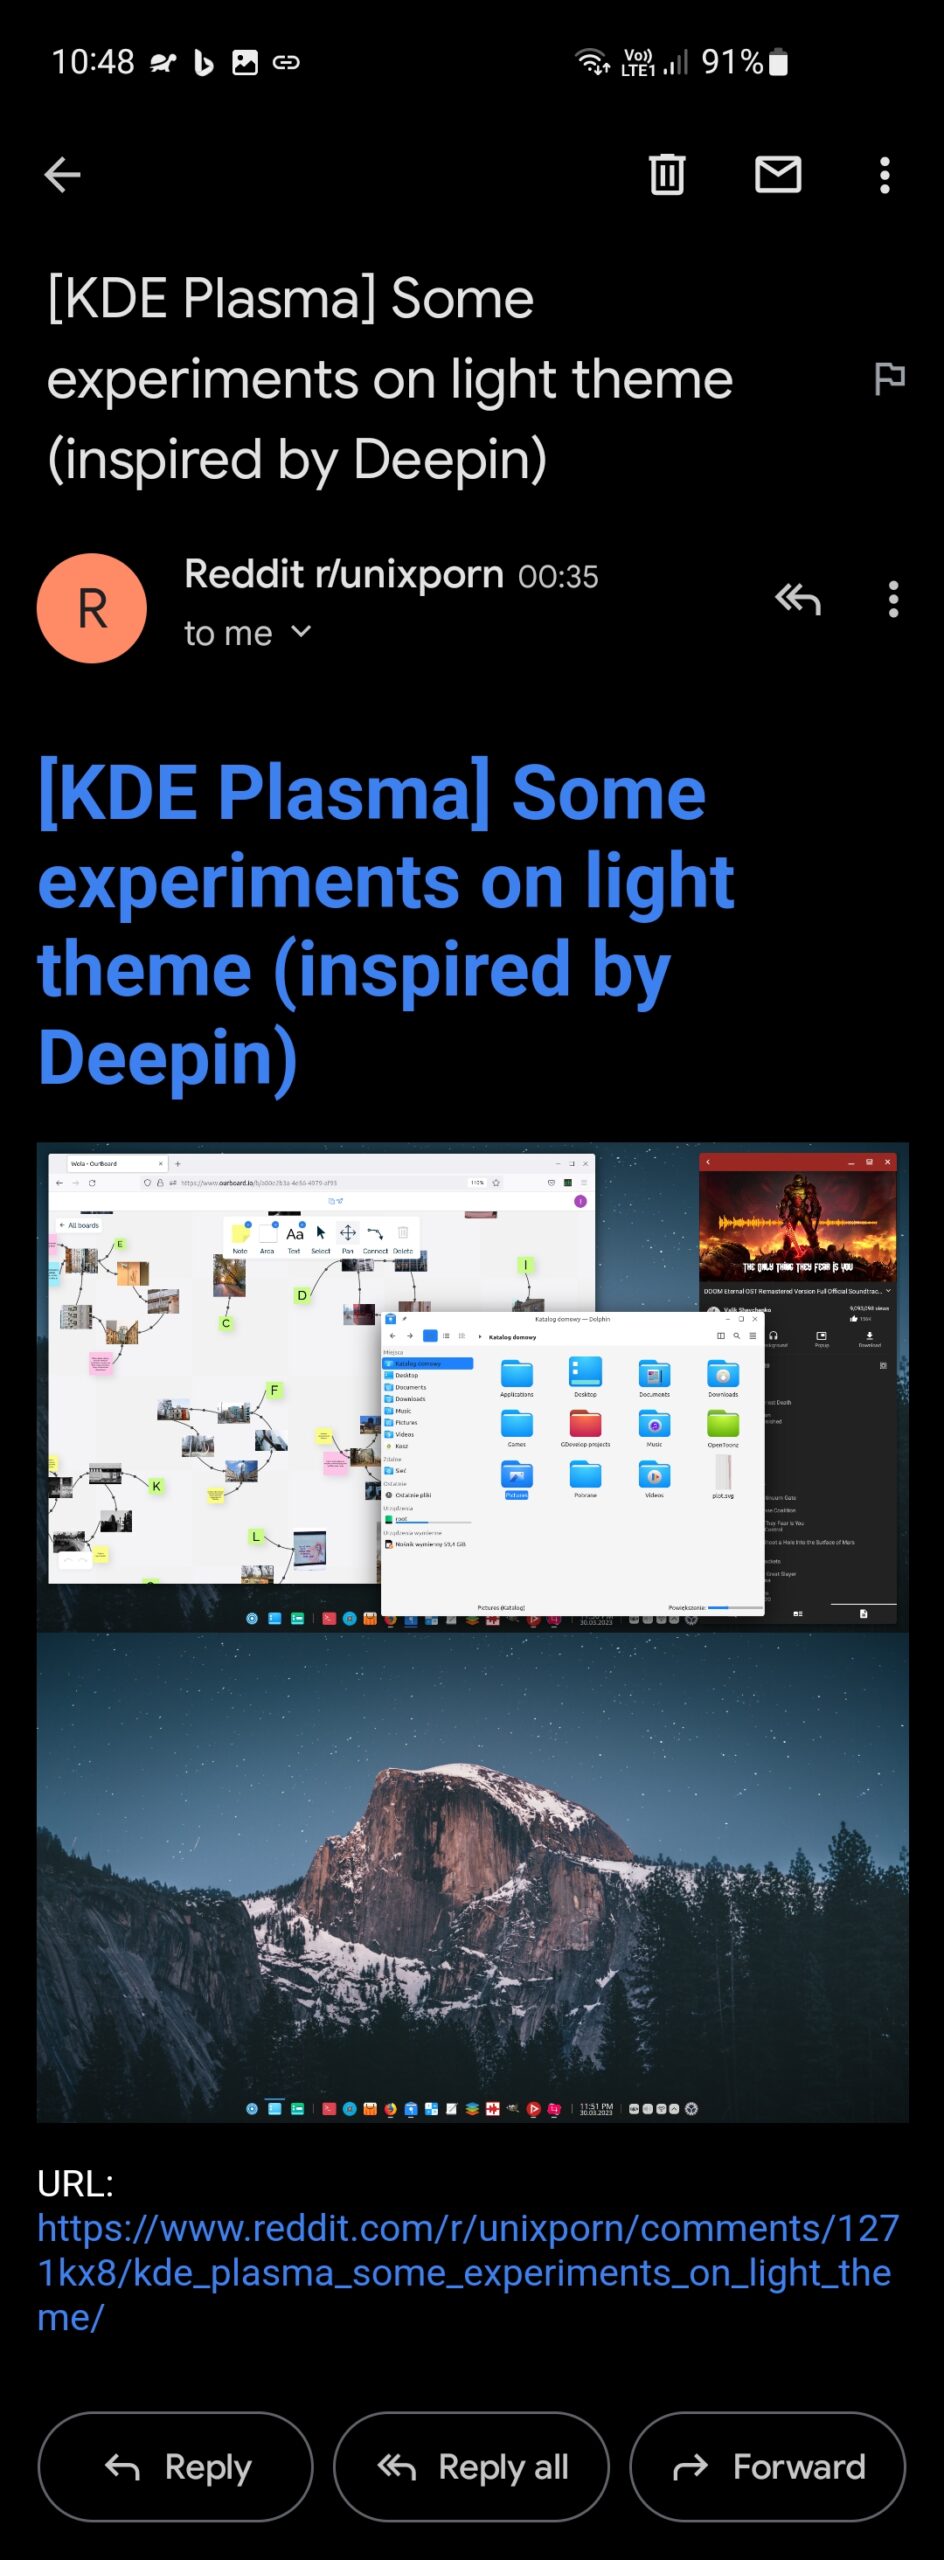This screenshot has width=944, height=2560.
Task: Tap the sender name Reddit r/unixporn
Action: (344, 575)
